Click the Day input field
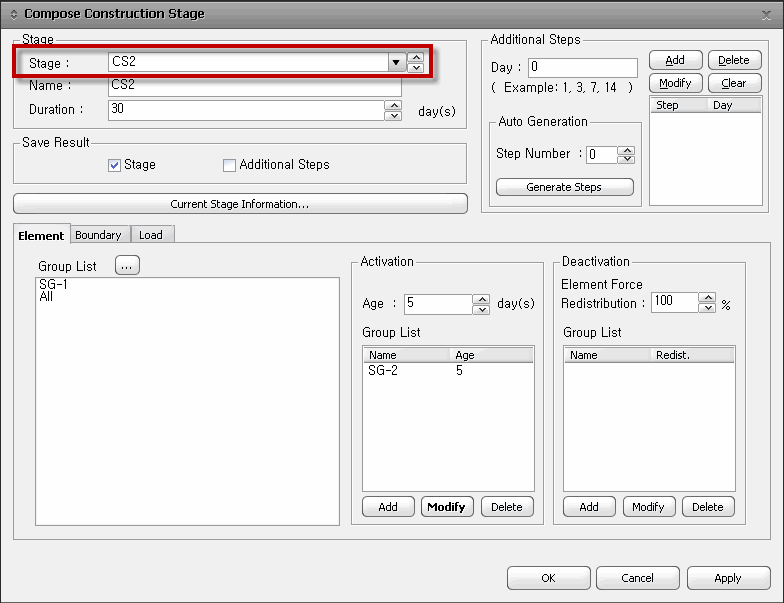 [x=582, y=68]
